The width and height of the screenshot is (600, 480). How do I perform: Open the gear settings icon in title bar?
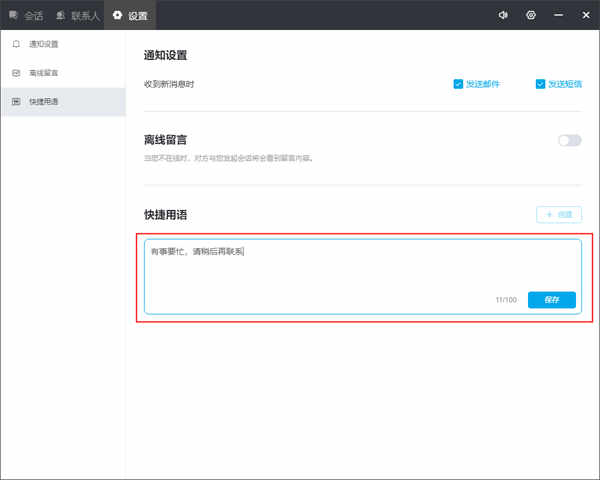(x=531, y=15)
